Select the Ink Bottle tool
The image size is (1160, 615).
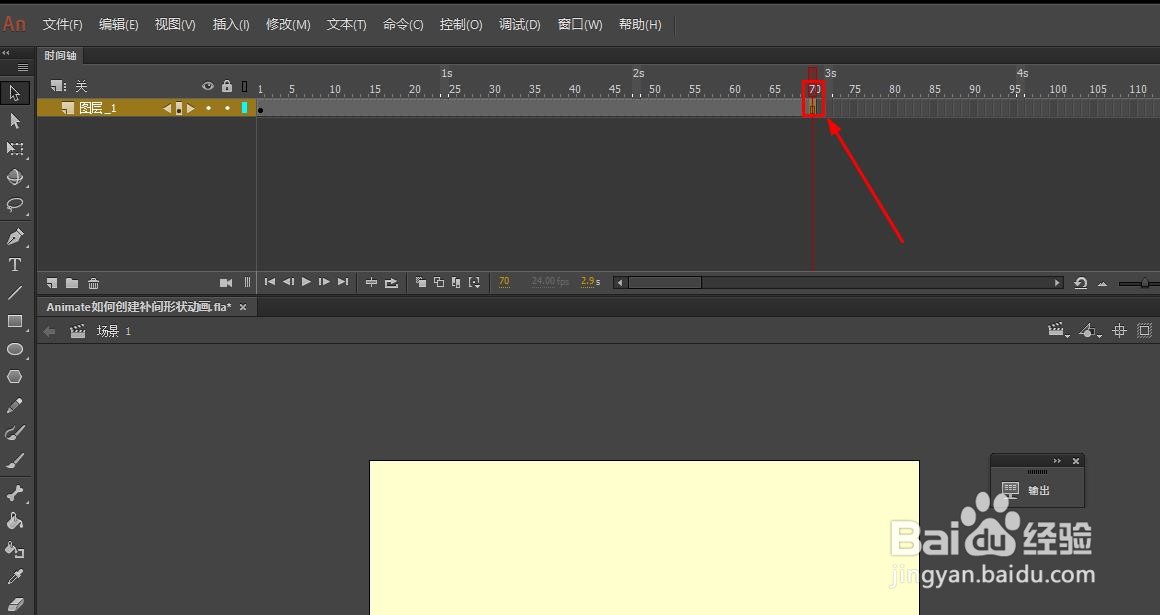15,549
